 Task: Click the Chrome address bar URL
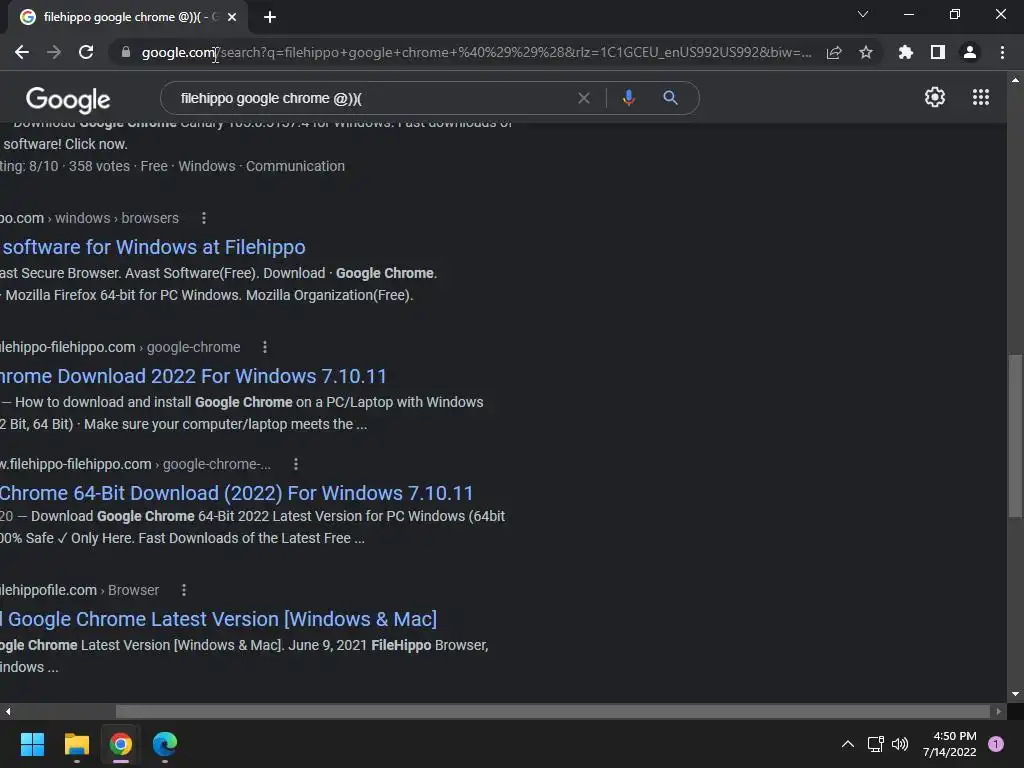coord(477,52)
